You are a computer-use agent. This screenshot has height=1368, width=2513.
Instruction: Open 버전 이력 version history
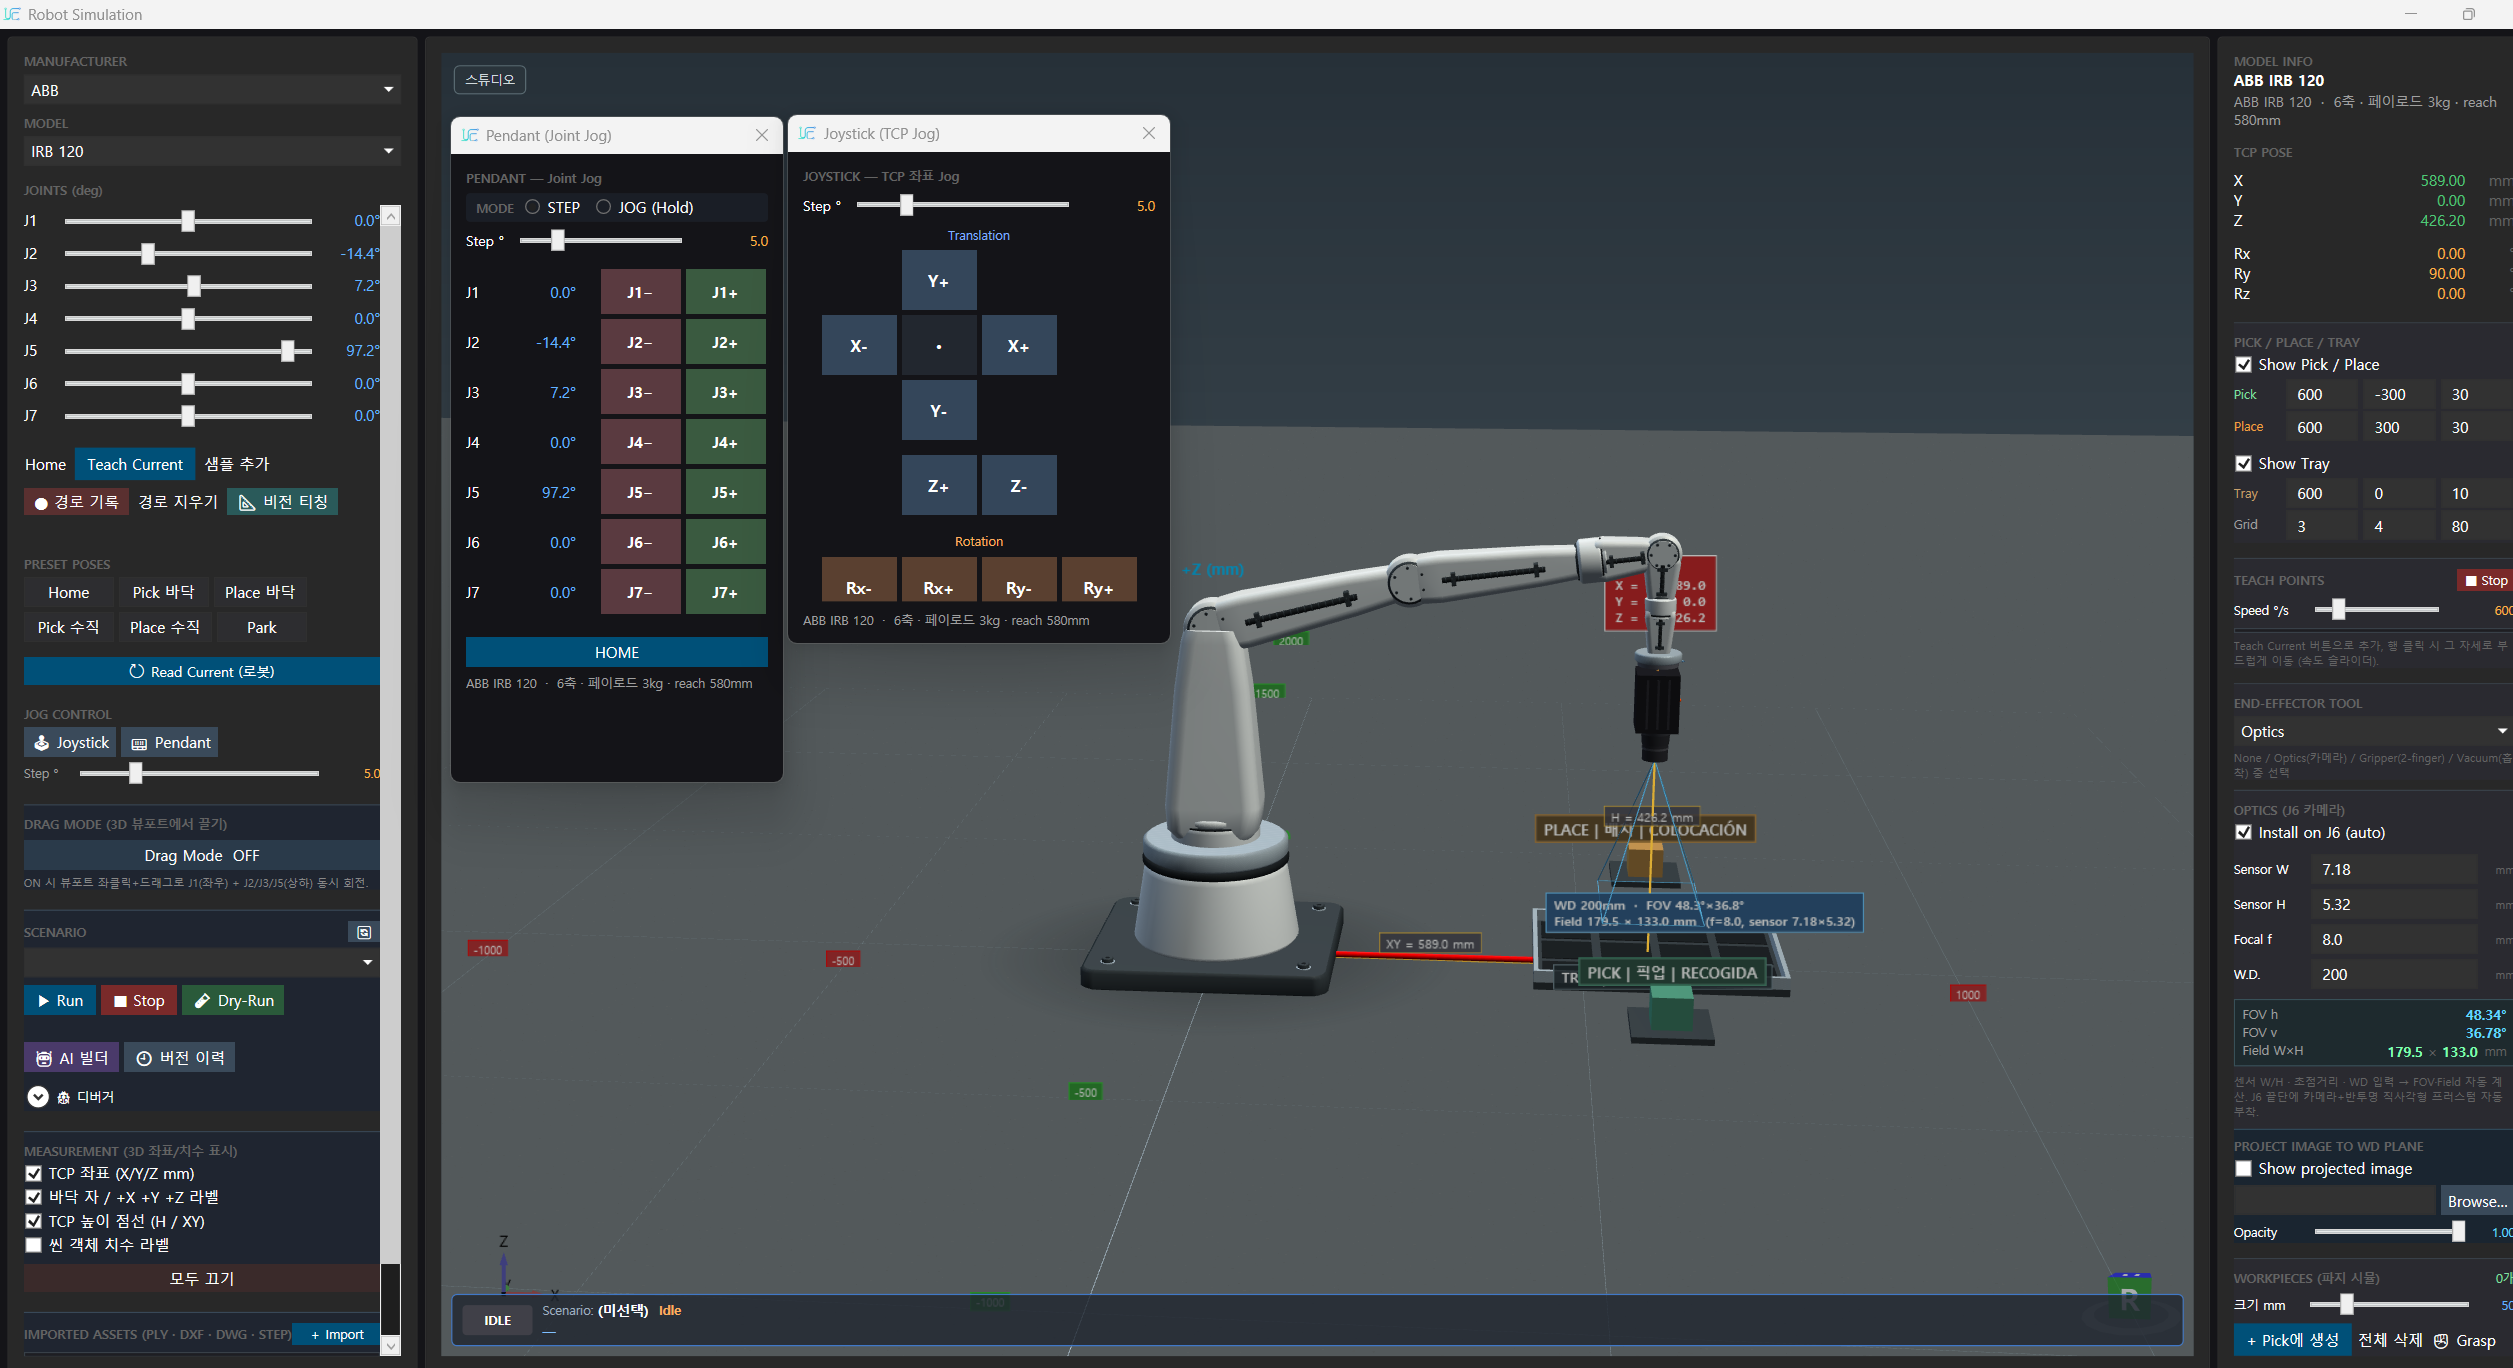(180, 1058)
